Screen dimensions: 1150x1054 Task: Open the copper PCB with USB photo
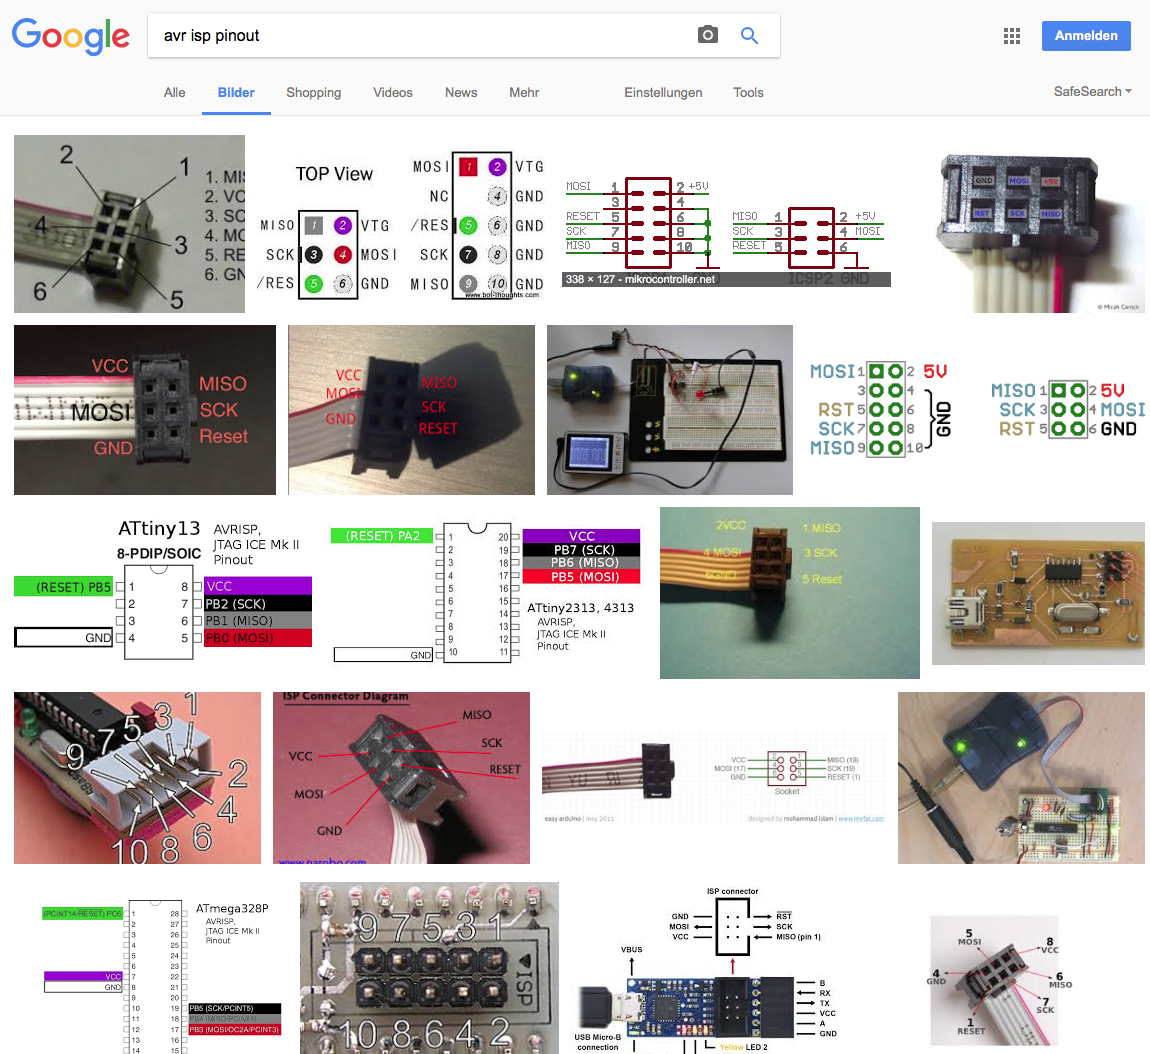(x=1038, y=593)
